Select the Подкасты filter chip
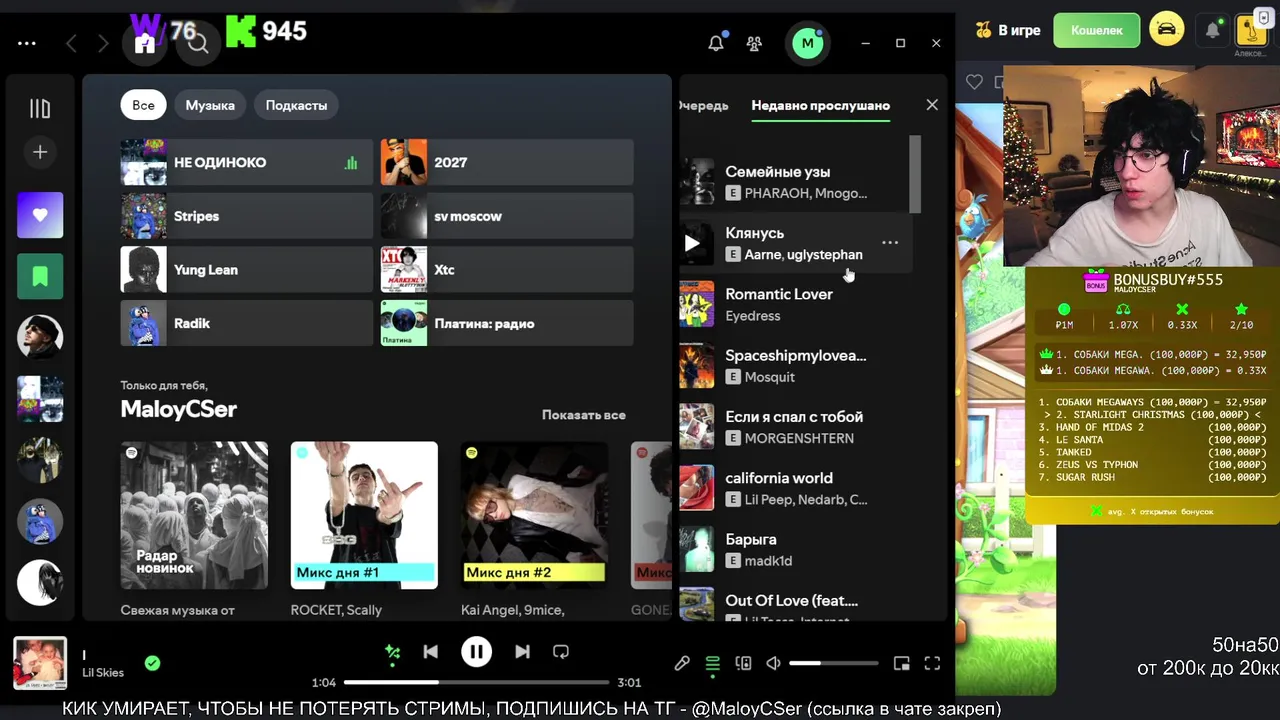 pos(296,105)
